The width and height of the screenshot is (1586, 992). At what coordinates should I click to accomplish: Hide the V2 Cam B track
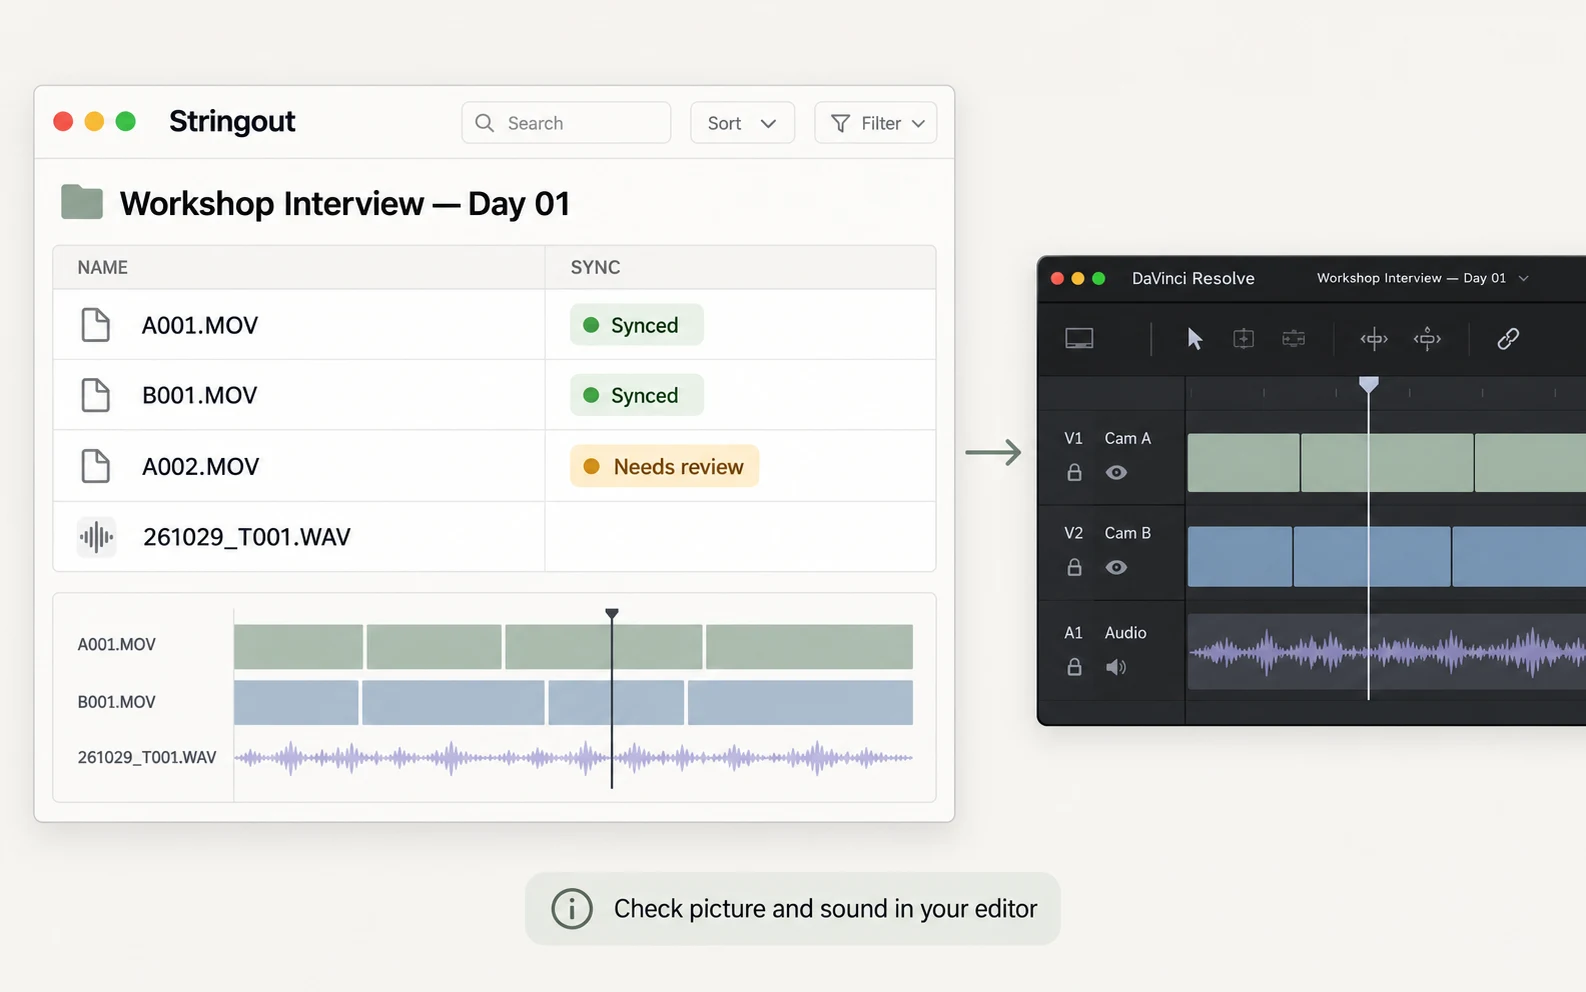pyautogui.click(x=1117, y=567)
